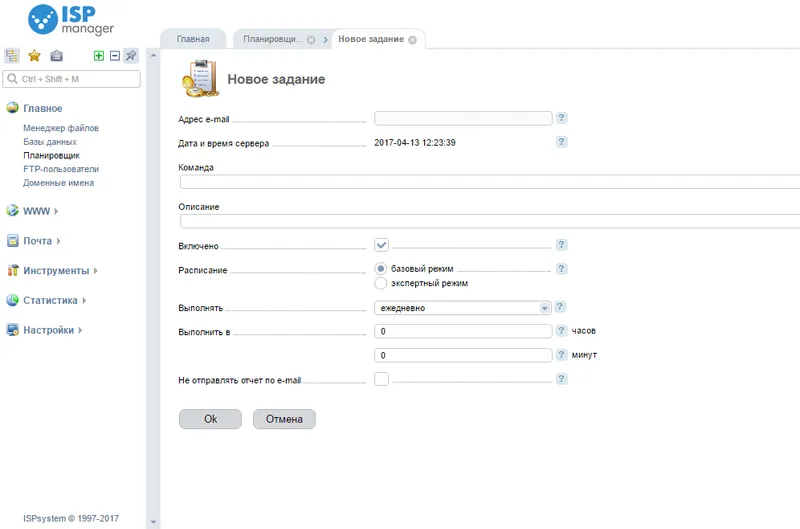
Task: Click the minutes (минут) input field
Action: pos(463,355)
